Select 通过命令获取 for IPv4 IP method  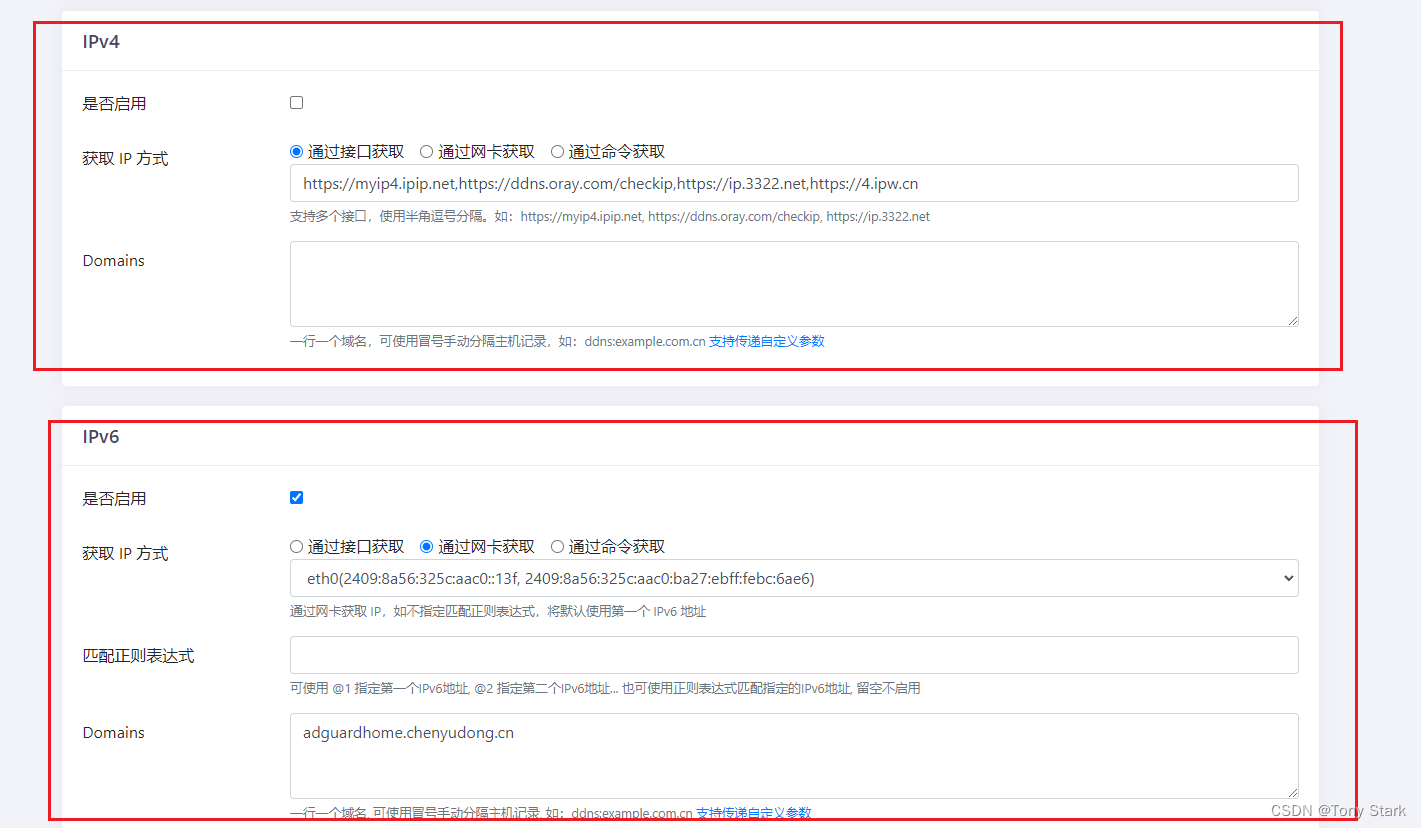pos(556,151)
